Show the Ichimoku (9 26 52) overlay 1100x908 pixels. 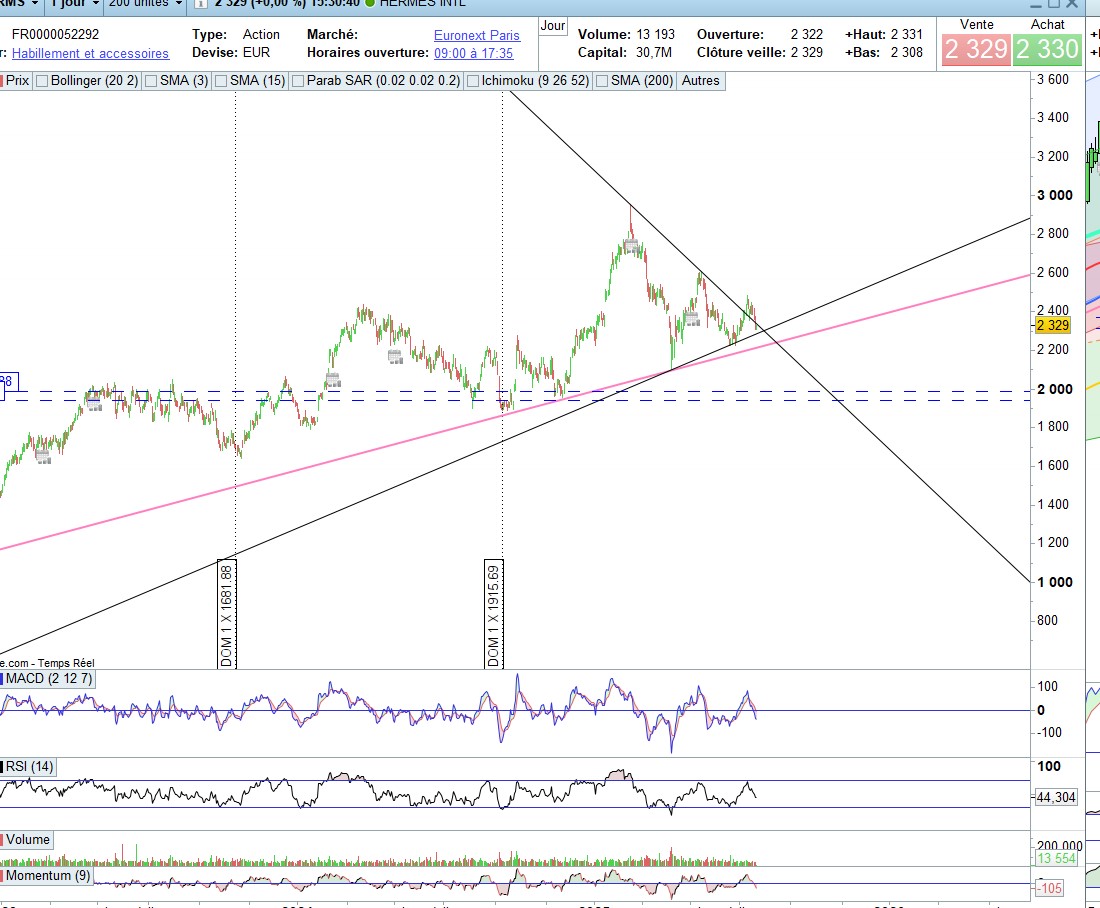[473, 81]
